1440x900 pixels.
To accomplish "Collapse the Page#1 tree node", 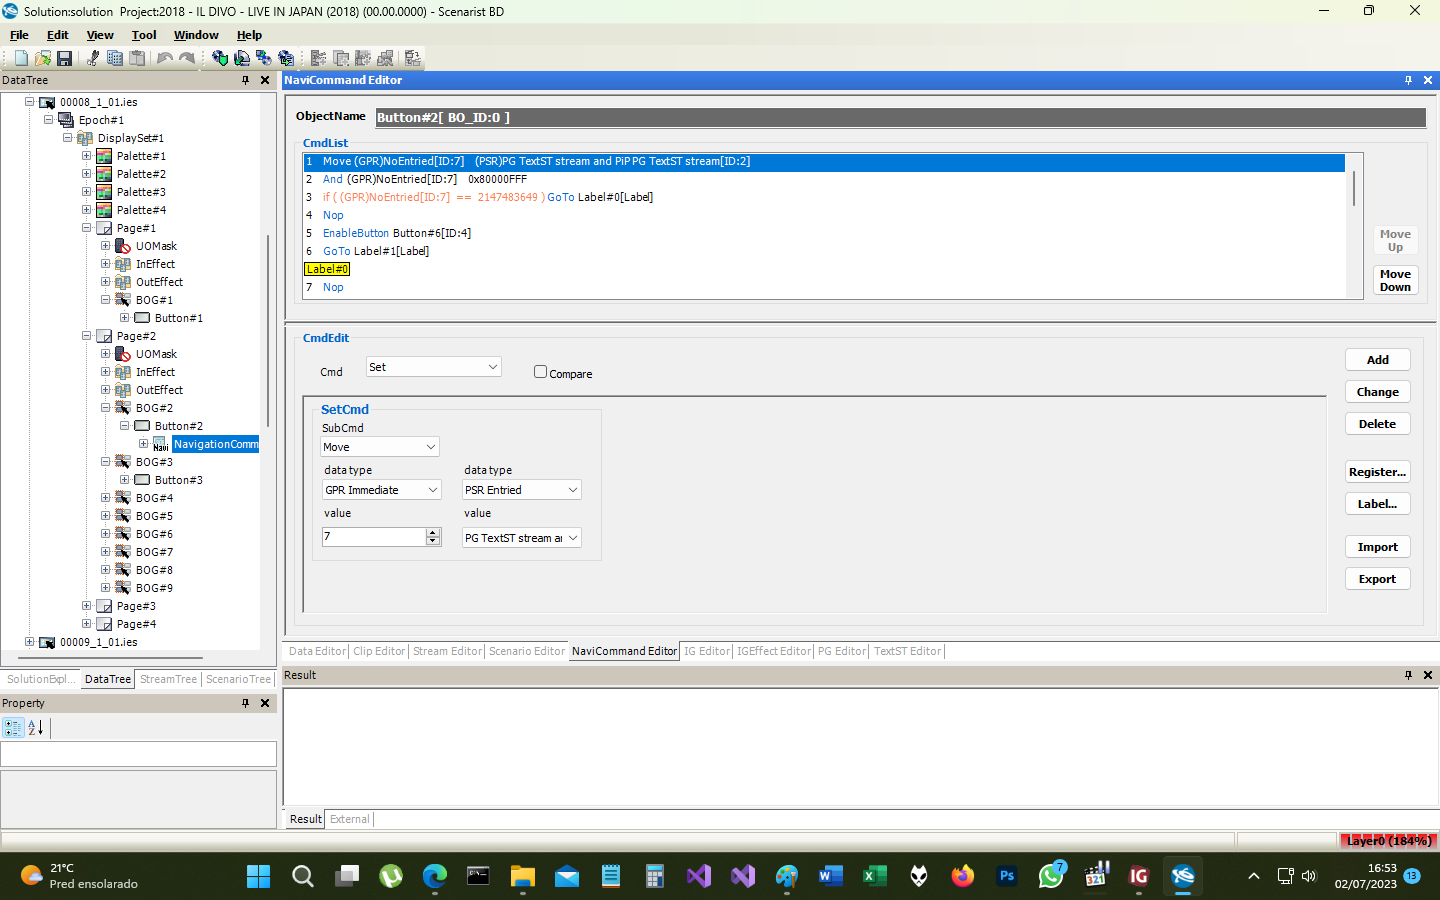I will click(x=86, y=228).
